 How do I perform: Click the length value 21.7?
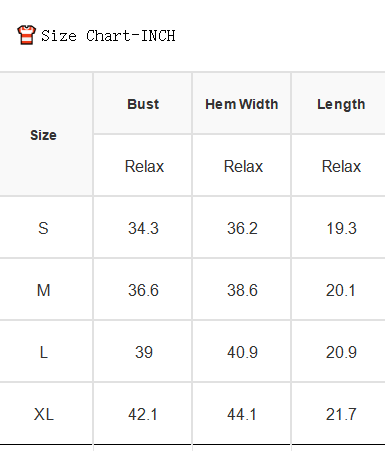(x=341, y=414)
